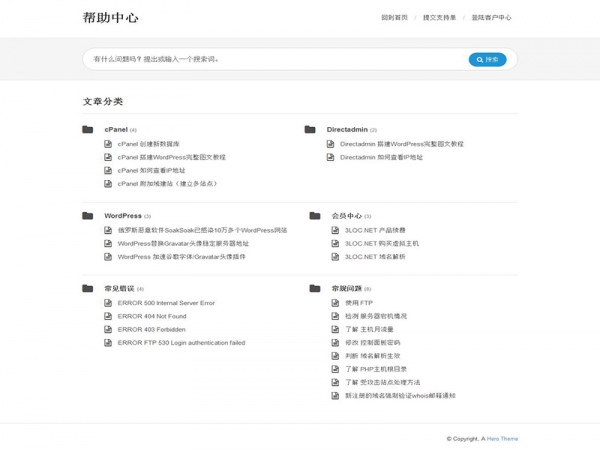Open the 会员中心 category heading
The width and height of the screenshot is (600, 450).
pyautogui.click(x=347, y=216)
